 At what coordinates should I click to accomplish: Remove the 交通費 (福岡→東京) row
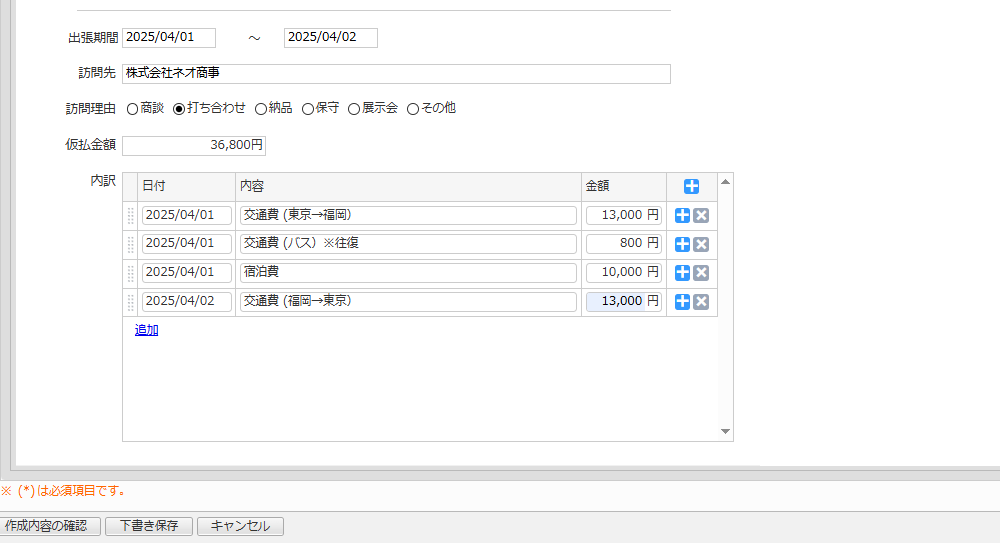[701, 302]
